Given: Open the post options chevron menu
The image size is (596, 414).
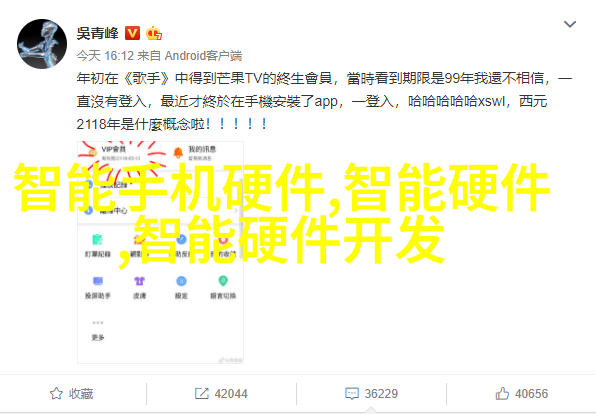Looking at the screenshot, I should (x=569, y=24).
